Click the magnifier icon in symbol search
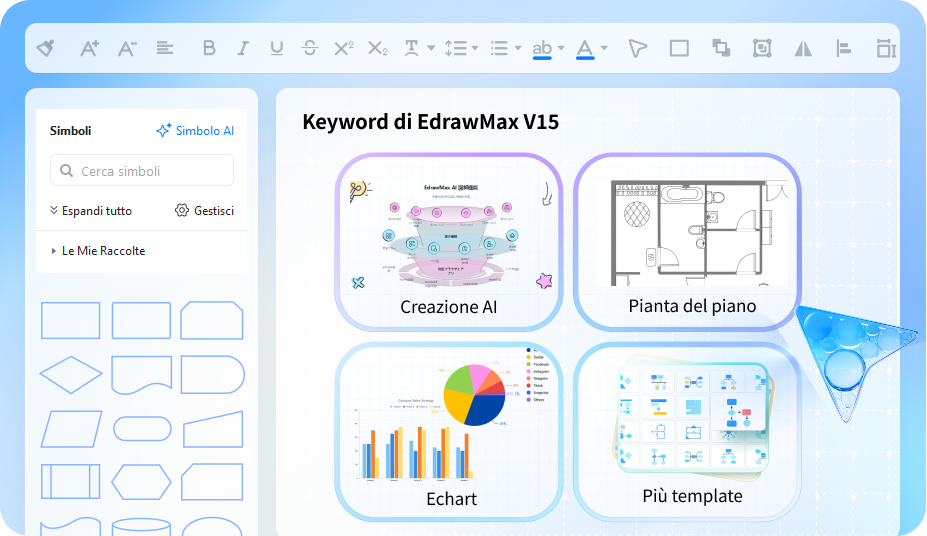The height and width of the screenshot is (536, 927). pos(67,171)
